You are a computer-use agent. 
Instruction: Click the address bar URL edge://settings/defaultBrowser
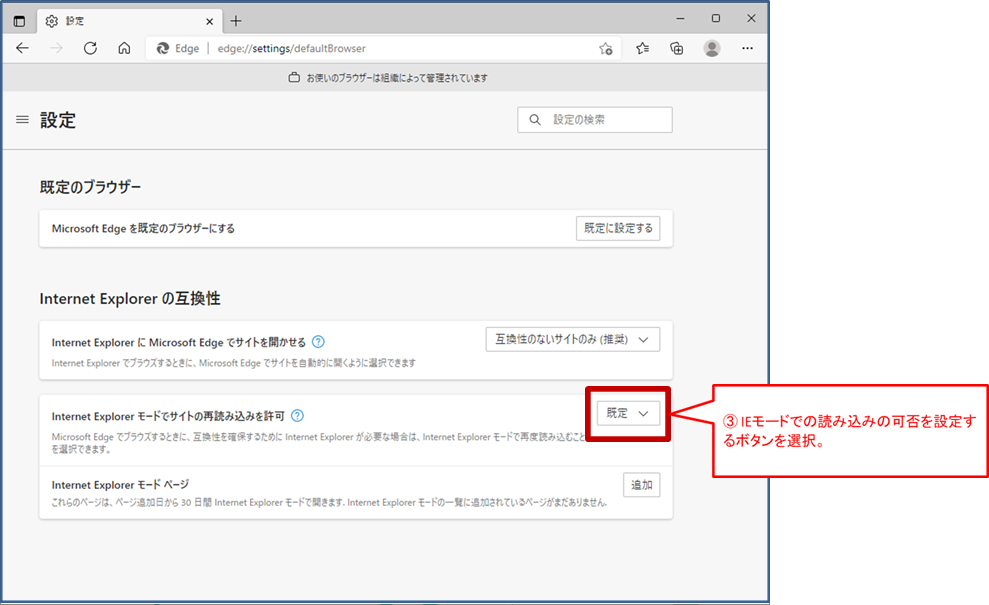(x=291, y=49)
